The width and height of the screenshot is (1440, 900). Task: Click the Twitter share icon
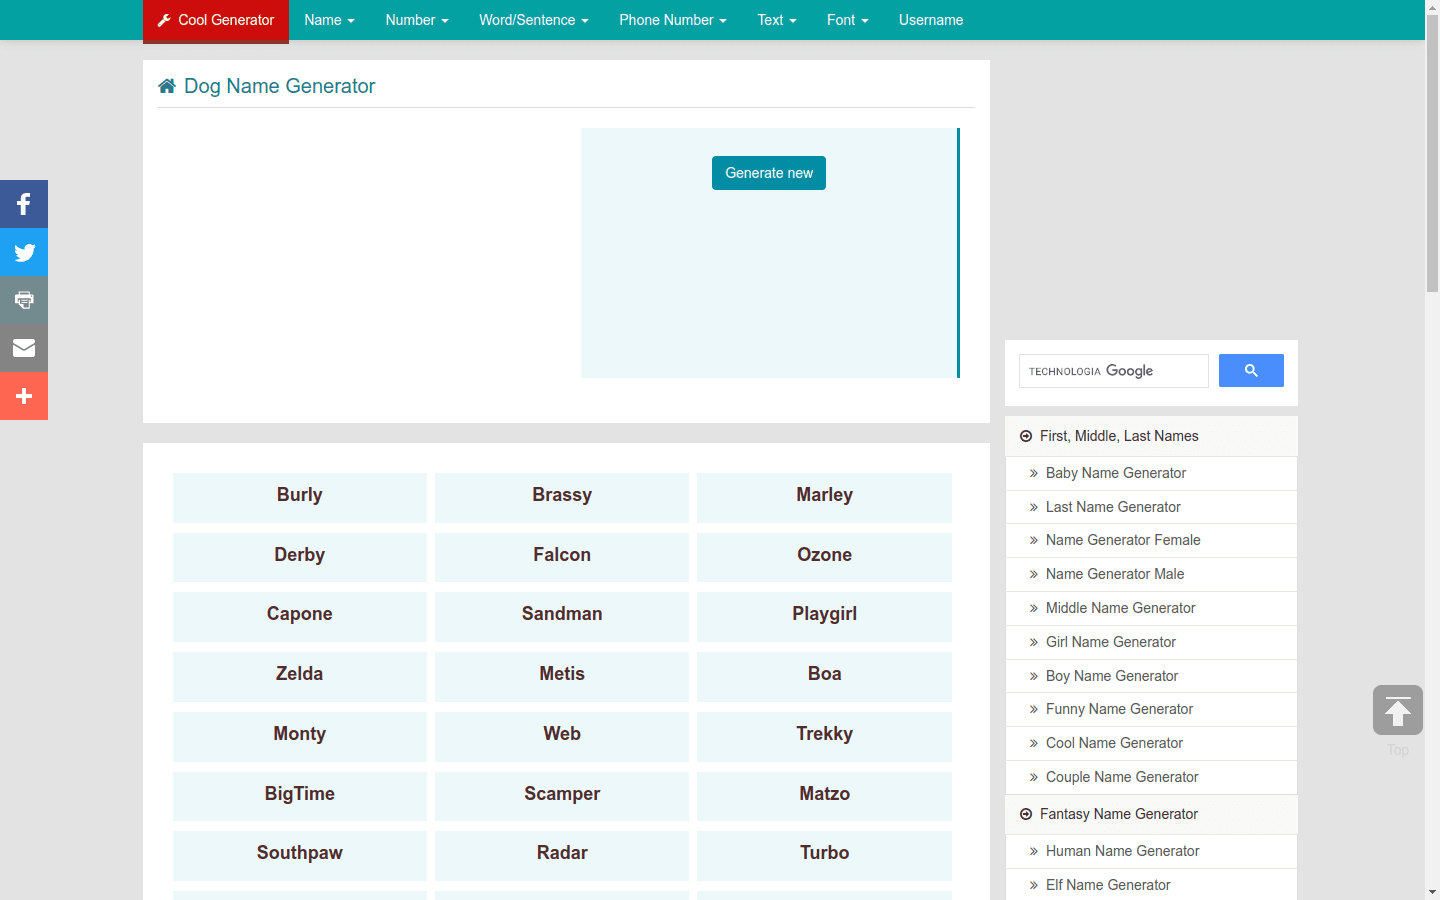23,252
